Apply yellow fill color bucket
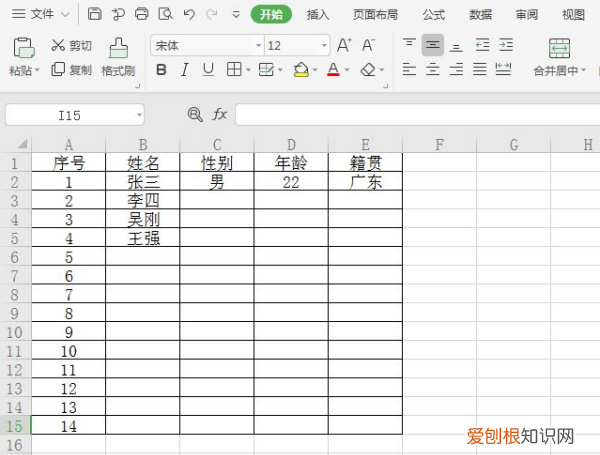The height and width of the screenshot is (455, 600). click(301, 70)
